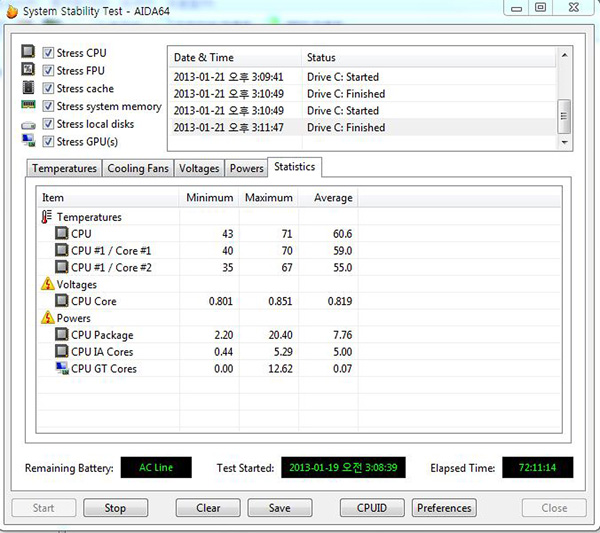Click the Date & Time column header
600x533 pixels.
pyautogui.click(x=235, y=57)
